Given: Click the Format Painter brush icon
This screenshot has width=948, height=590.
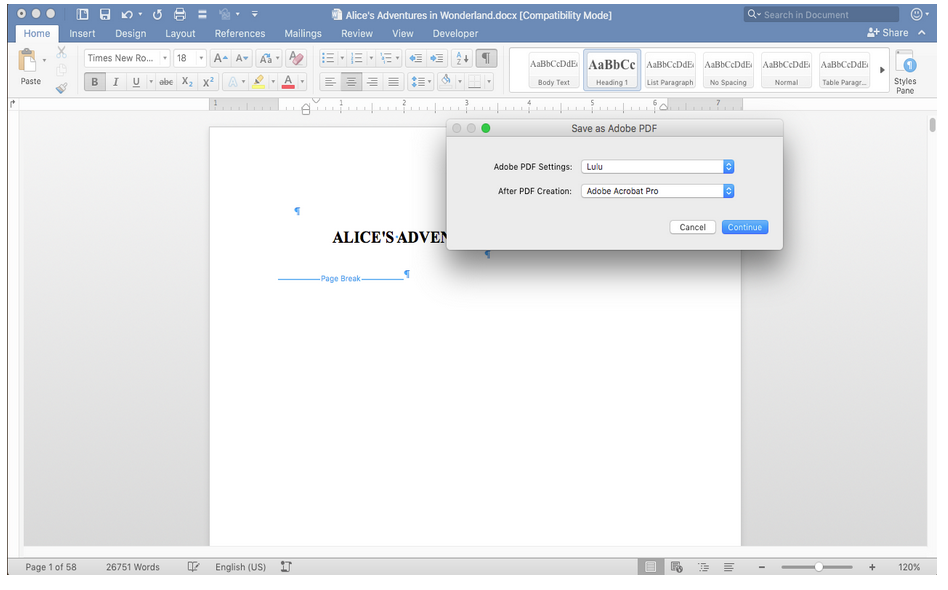Looking at the screenshot, I should tap(61, 88).
